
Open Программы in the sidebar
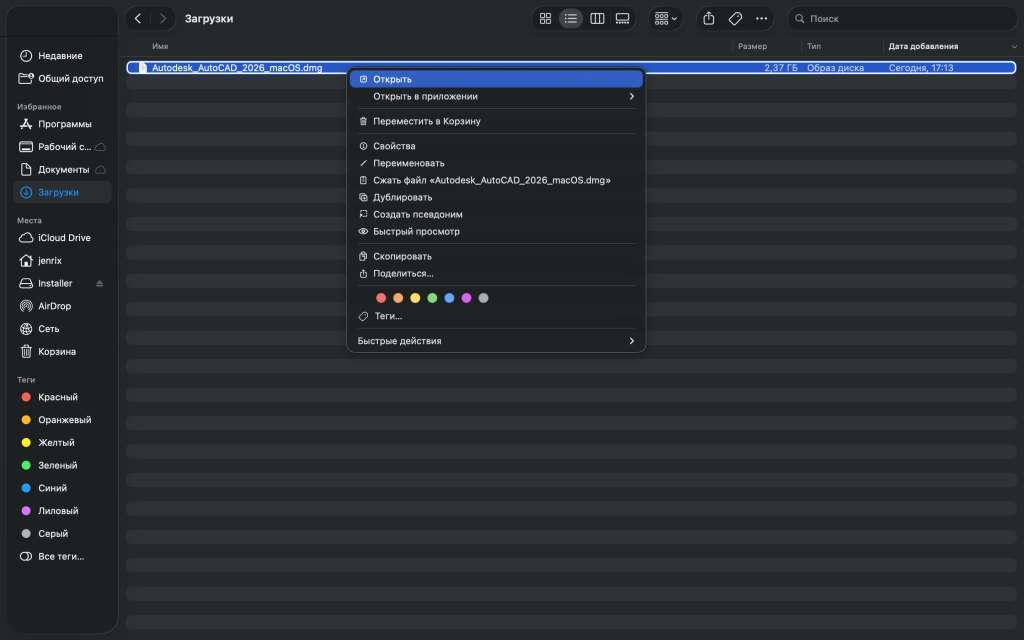coord(62,124)
